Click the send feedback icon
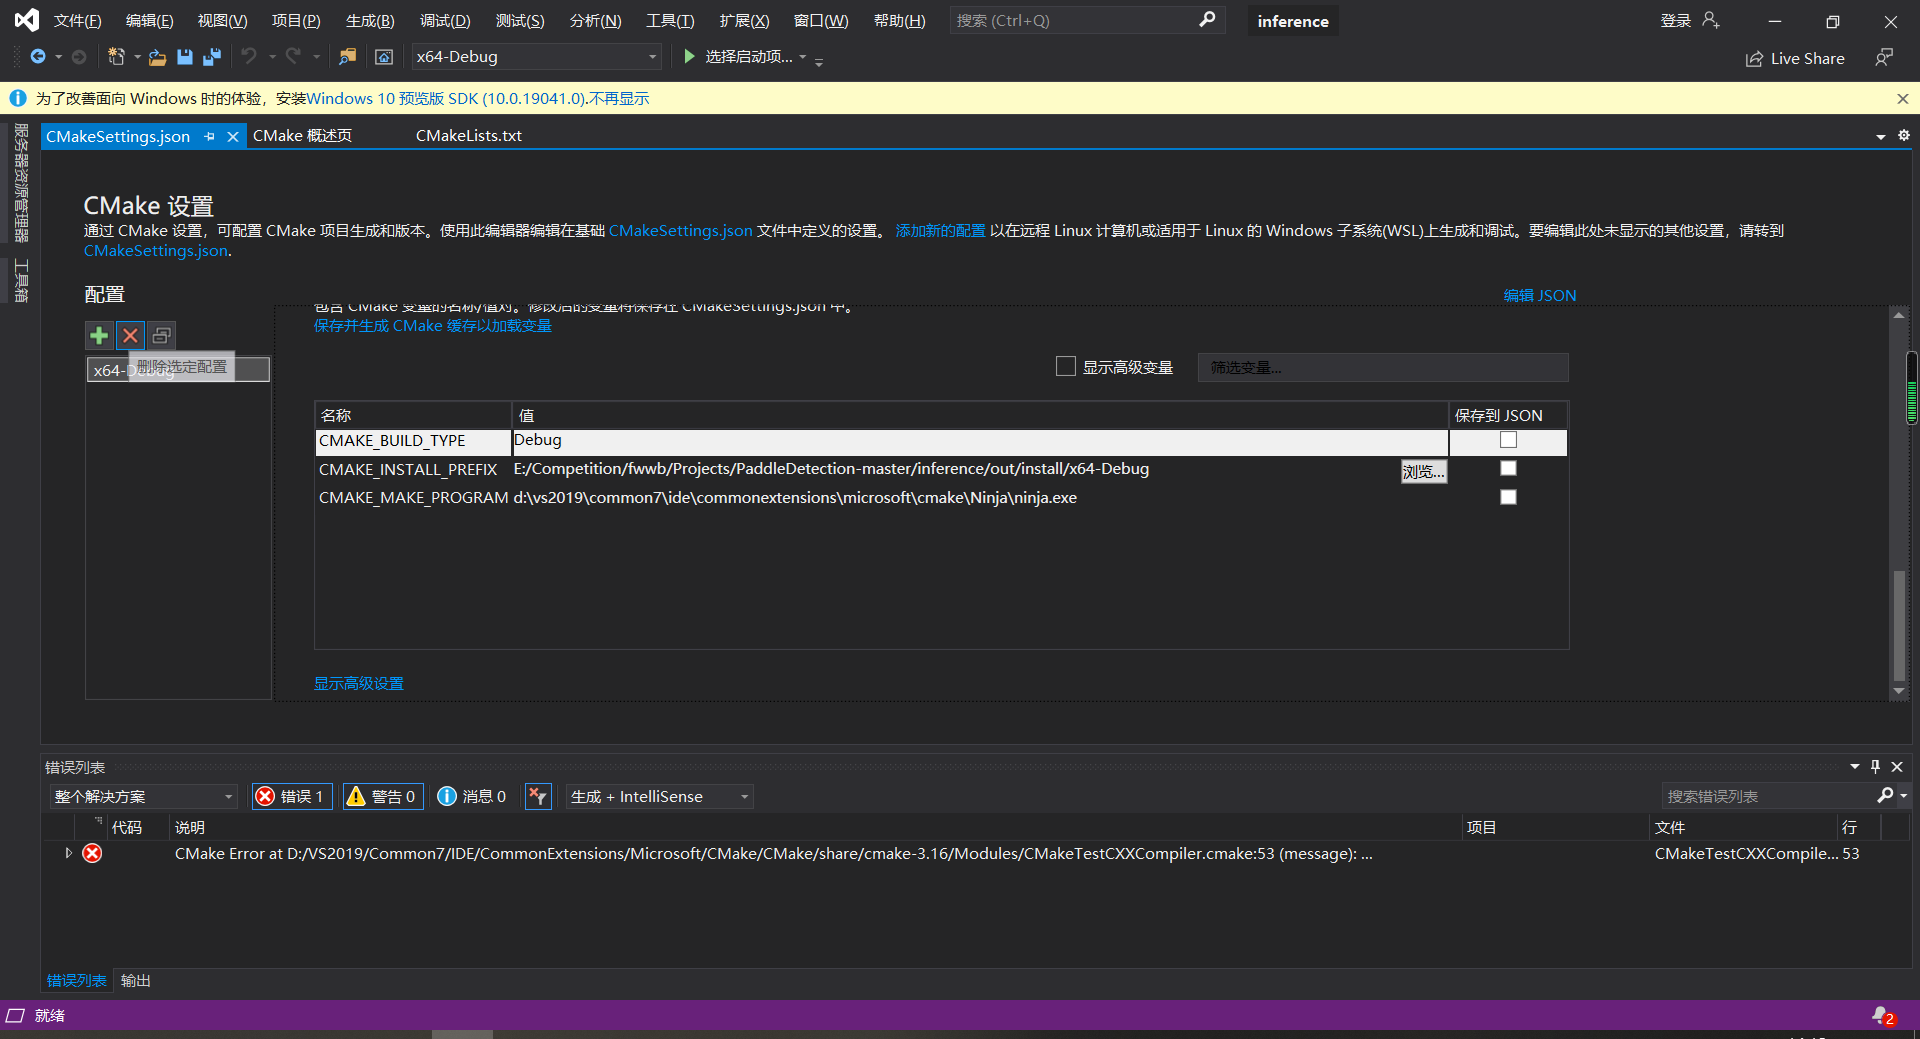This screenshot has width=1920, height=1039. click(1884, 58)
